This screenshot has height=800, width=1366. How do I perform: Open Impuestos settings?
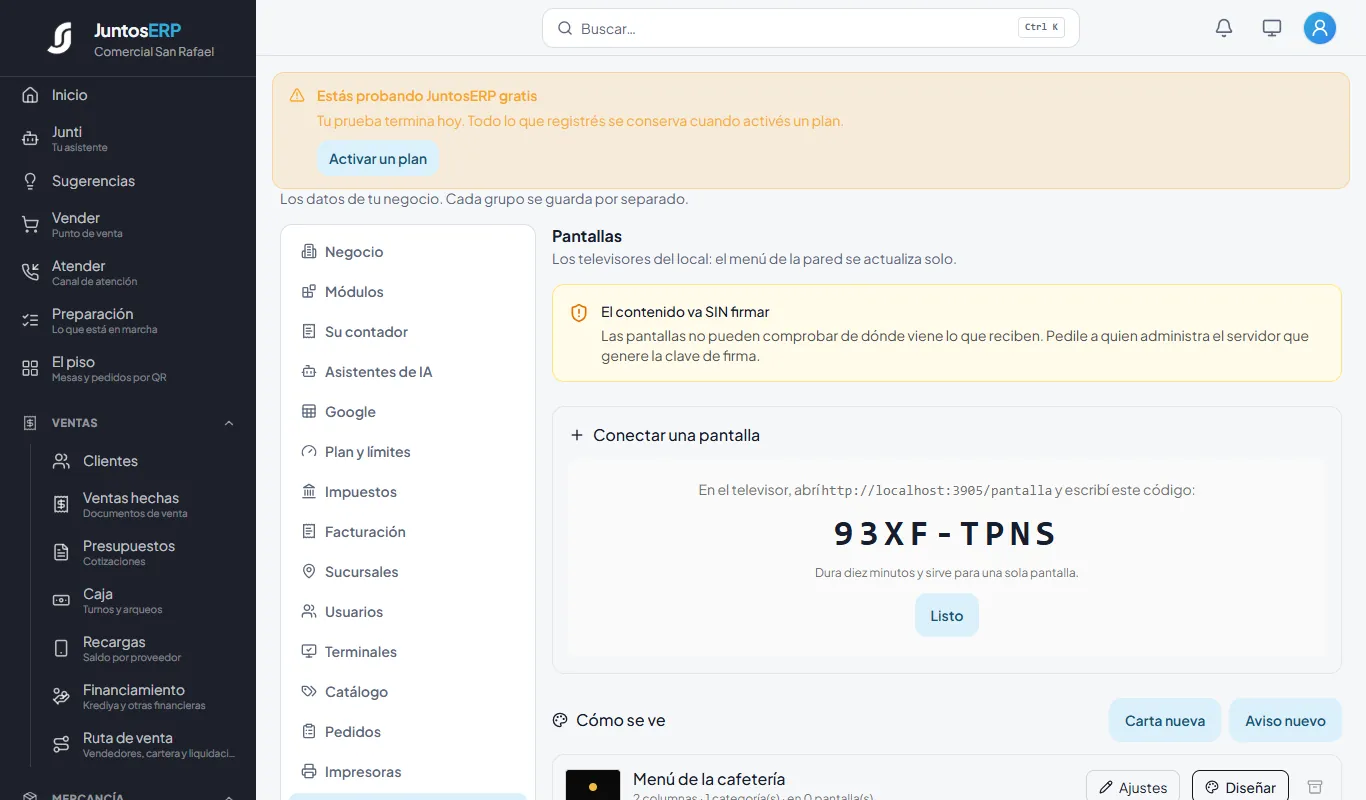pyautogui.click(x=408, y=492)
